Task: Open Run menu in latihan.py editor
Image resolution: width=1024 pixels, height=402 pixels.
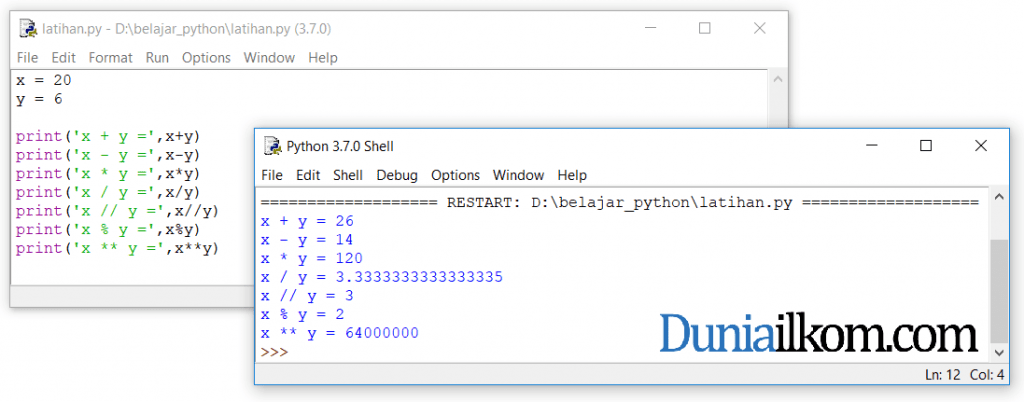Action: pyautogui.click(x=157, y=57)
